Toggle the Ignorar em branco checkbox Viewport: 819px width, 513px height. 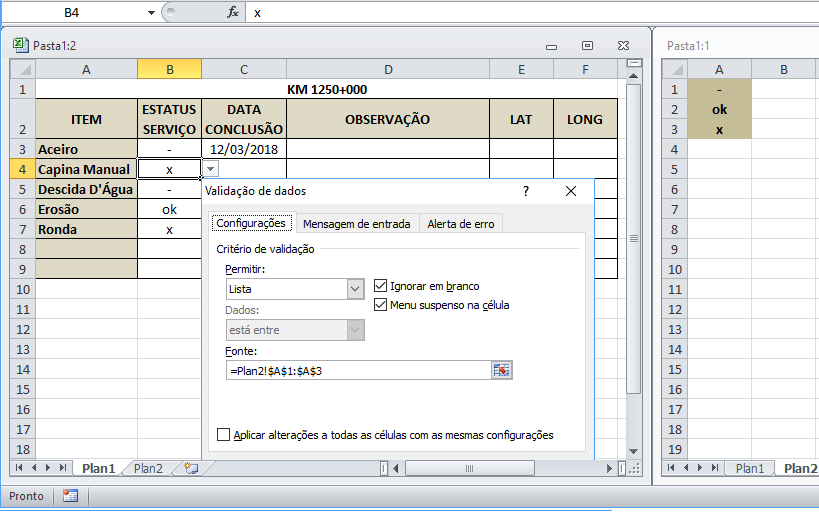(380, 286)
